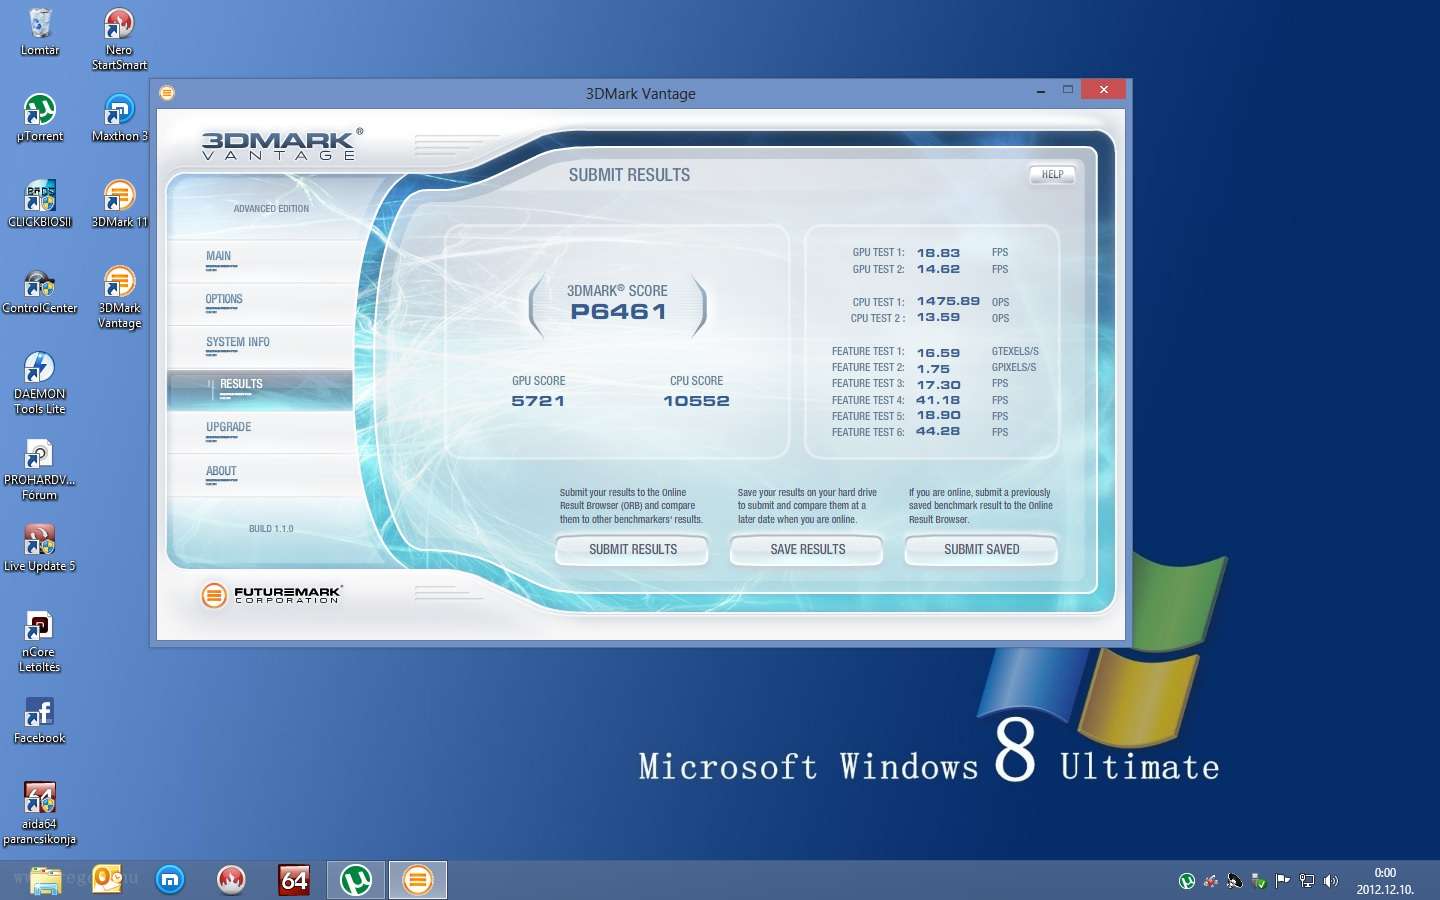Open the Maxthon browser taskbar icon

170,880
